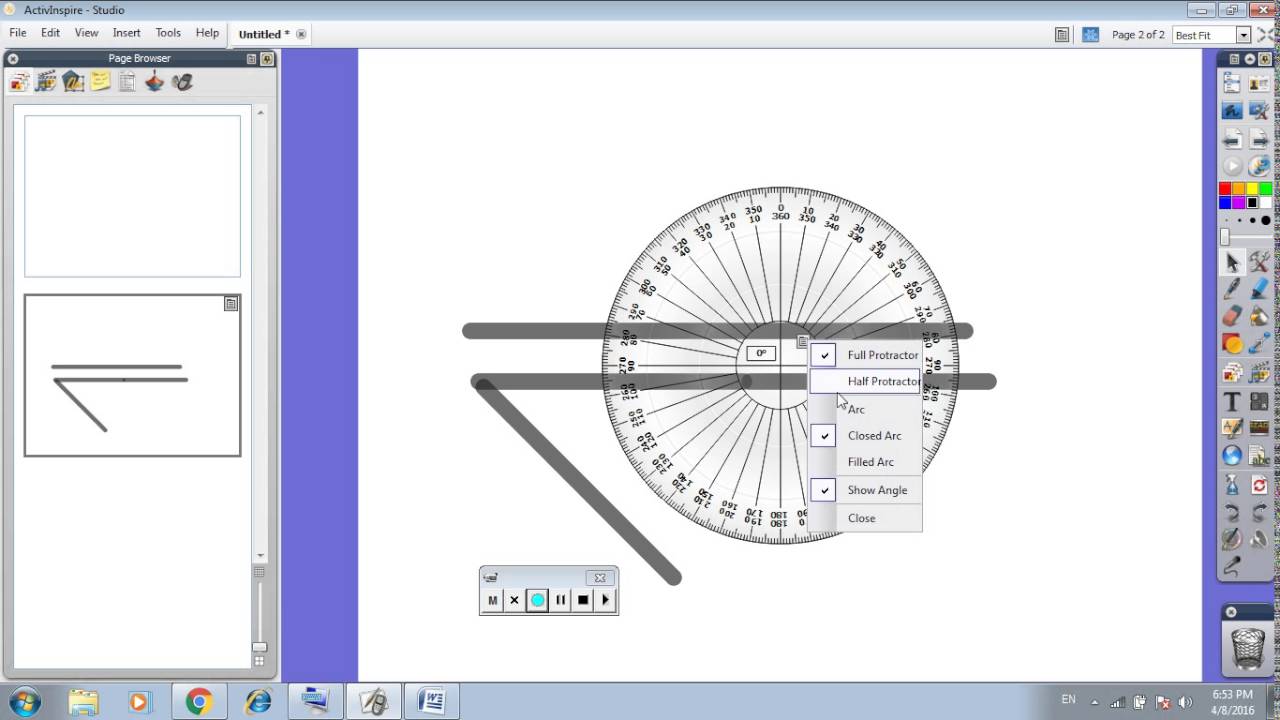
Task: Select the Connector tool
Action: point(1259,343)
